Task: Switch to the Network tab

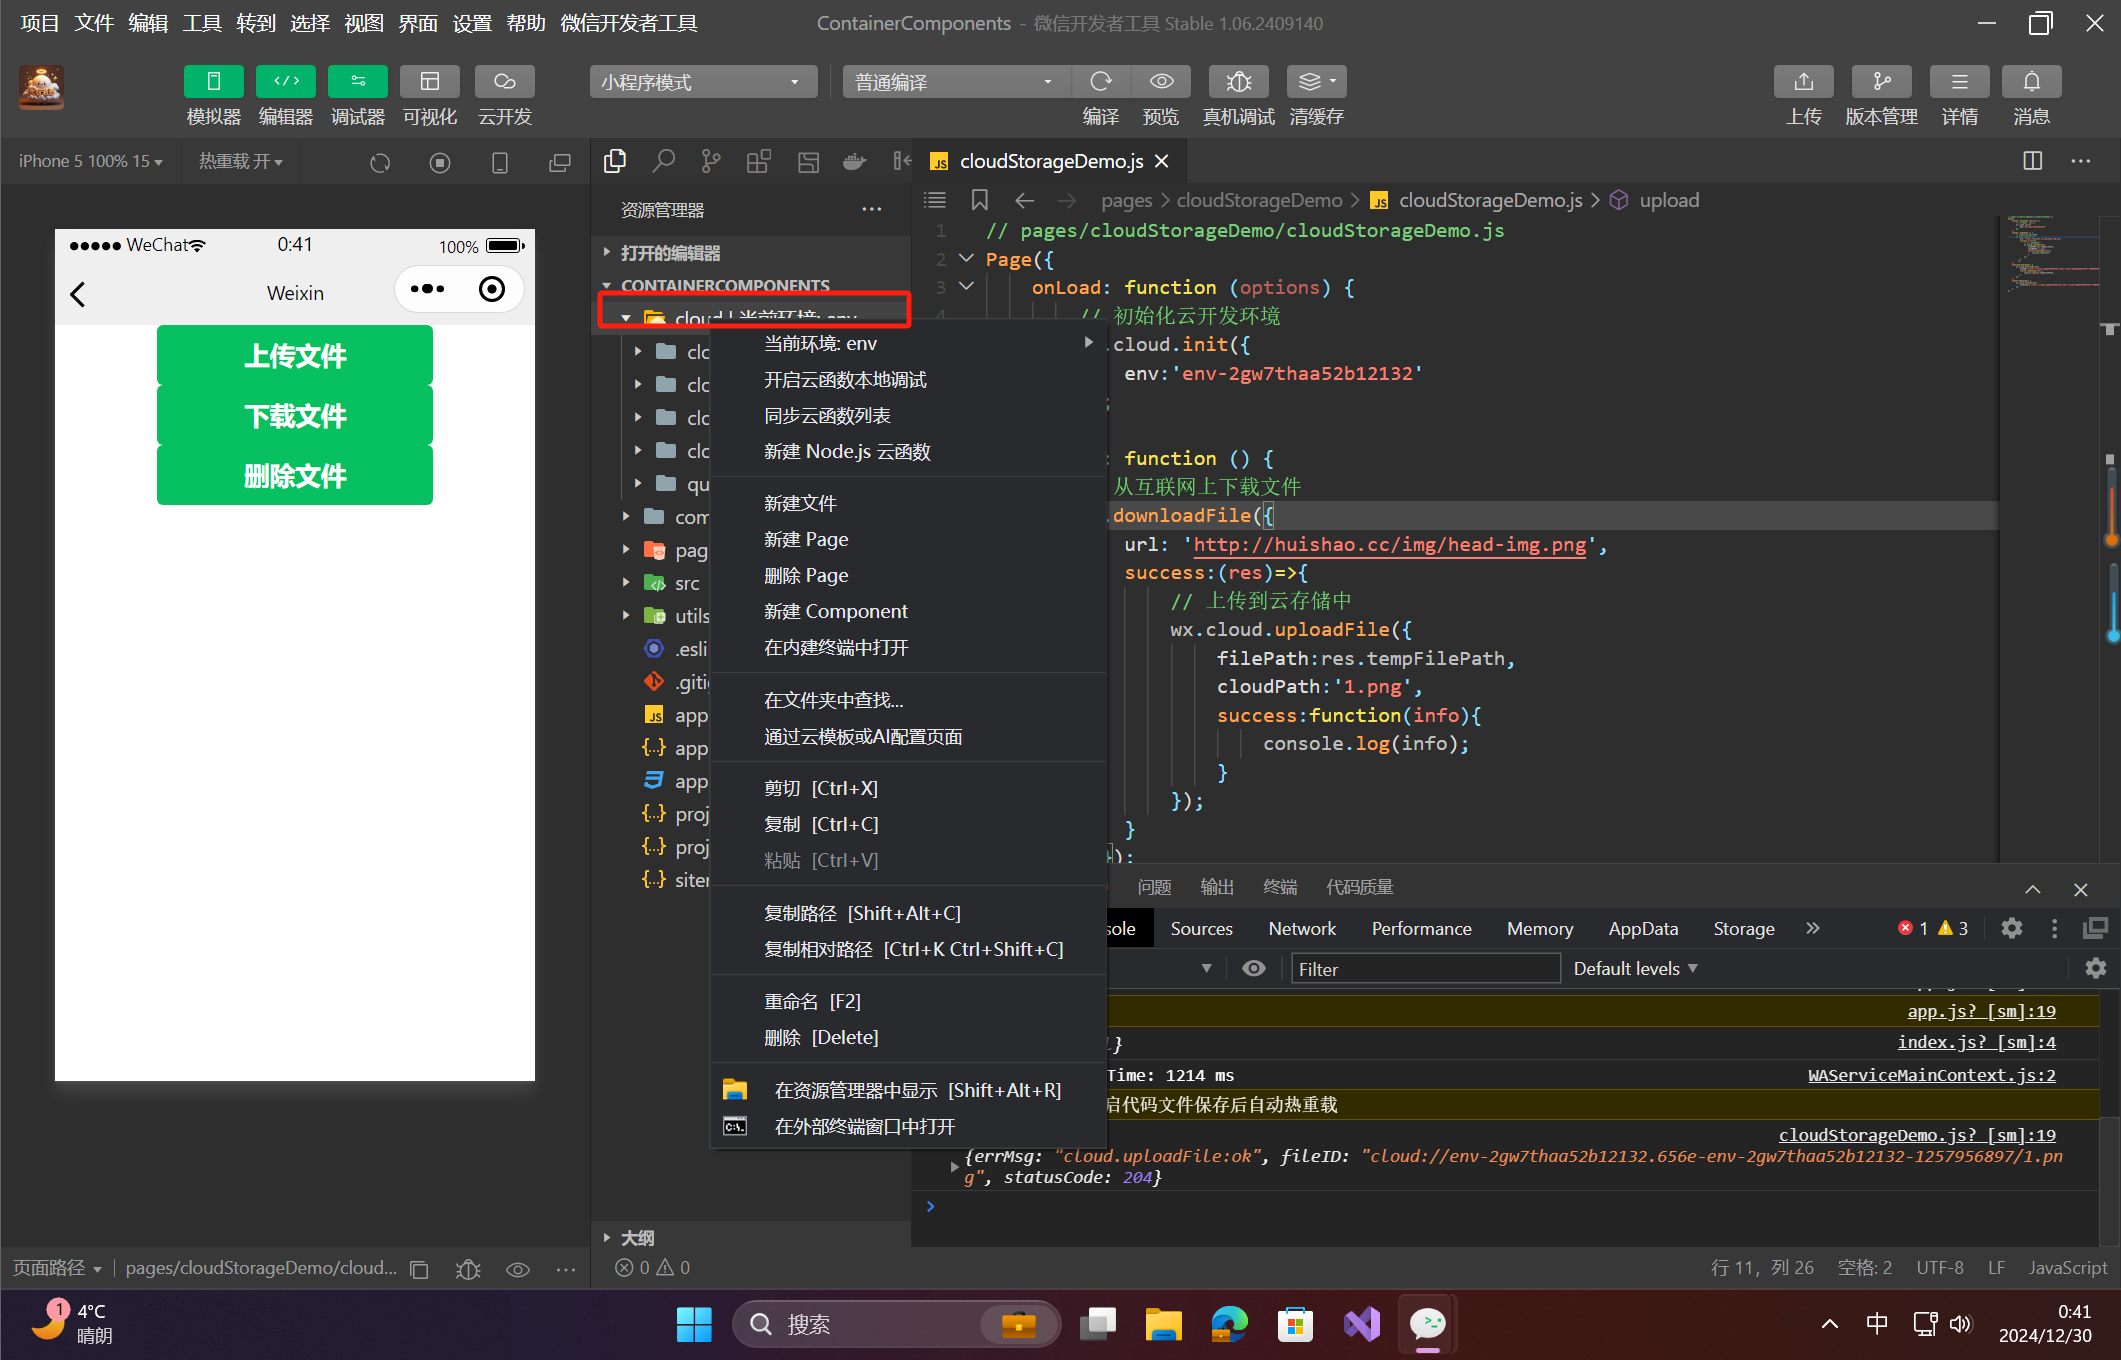Action: point(1301,928)
